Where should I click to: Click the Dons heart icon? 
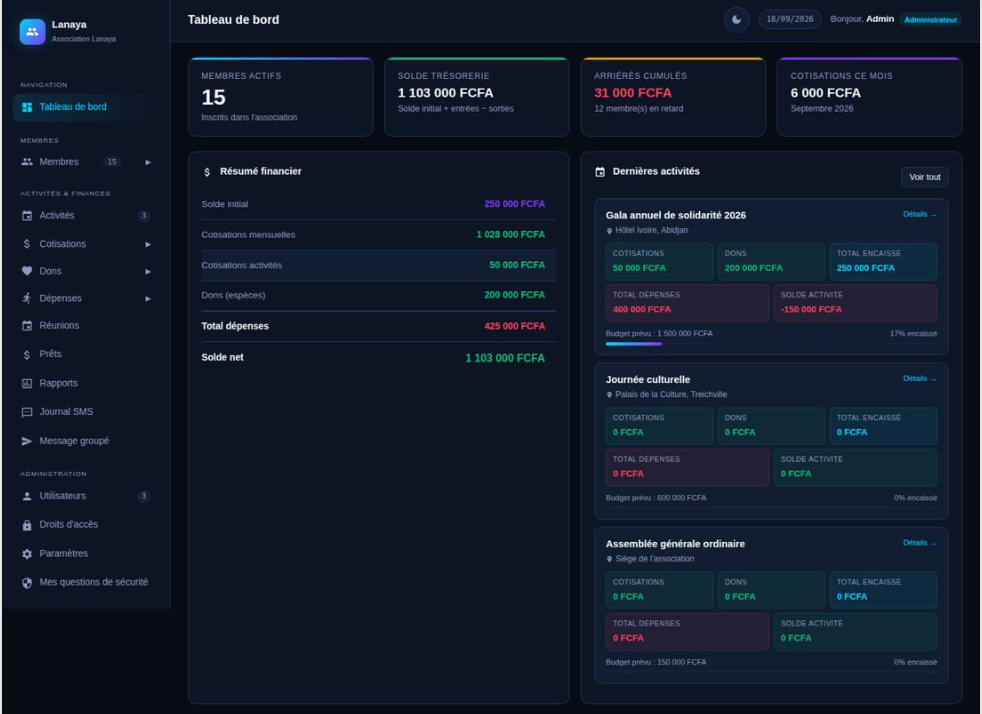[x=27, y=271]
